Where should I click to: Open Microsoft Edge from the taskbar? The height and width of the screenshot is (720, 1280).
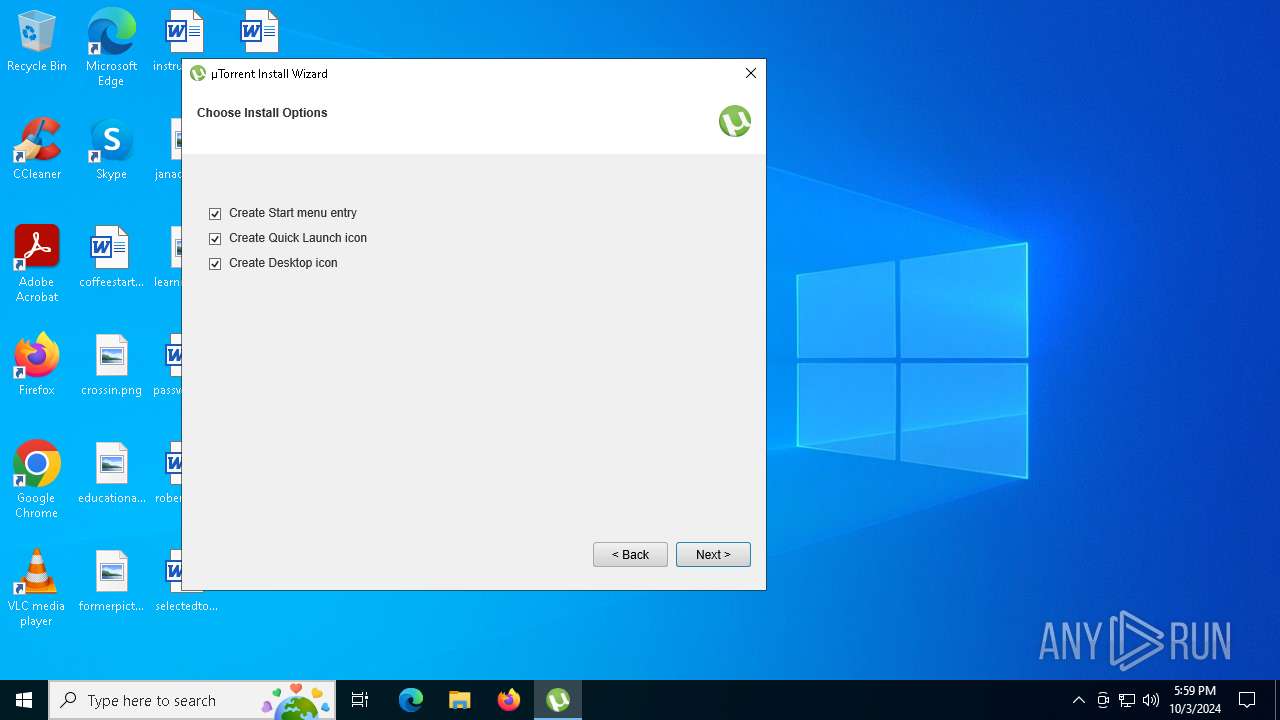[x=411, y=700]
